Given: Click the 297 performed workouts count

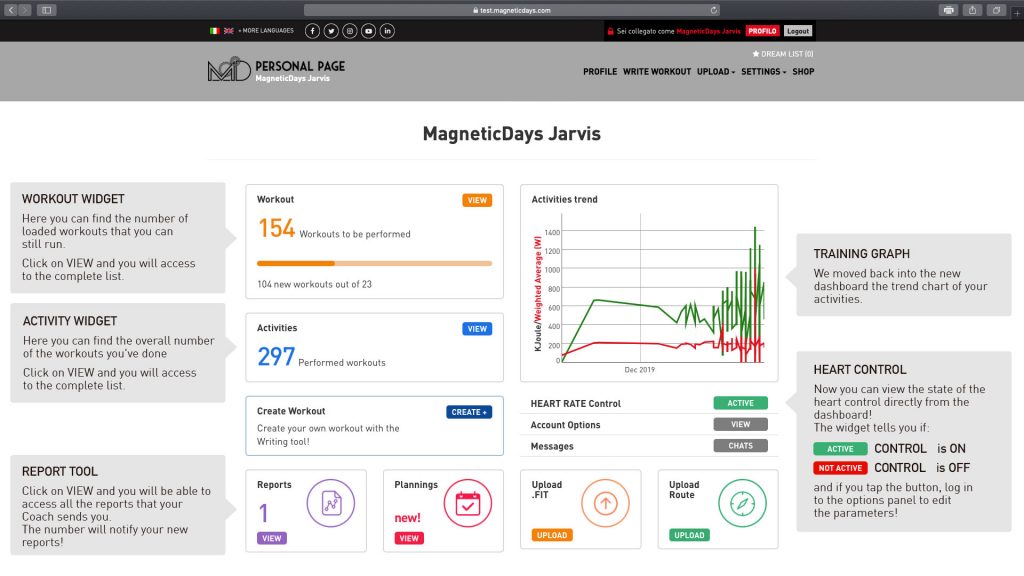Looking at the screenshot, I should [276, 357].
